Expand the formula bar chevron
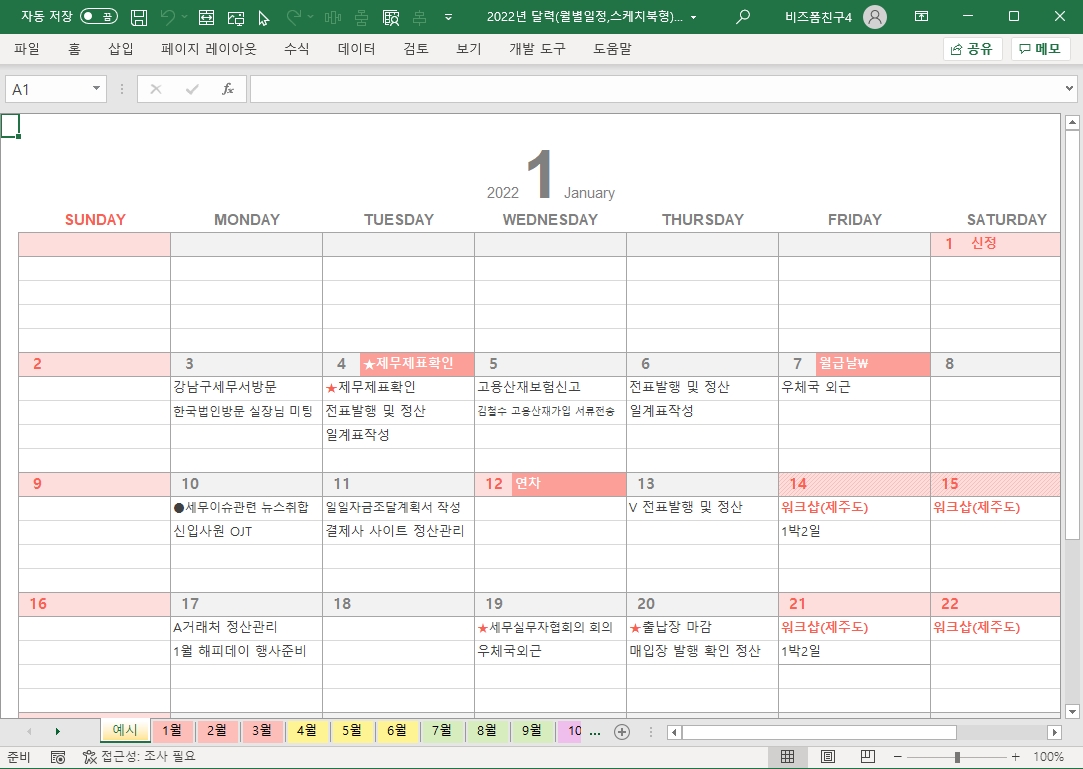This screenshot has height=769, width=1083. point(1069,88)
